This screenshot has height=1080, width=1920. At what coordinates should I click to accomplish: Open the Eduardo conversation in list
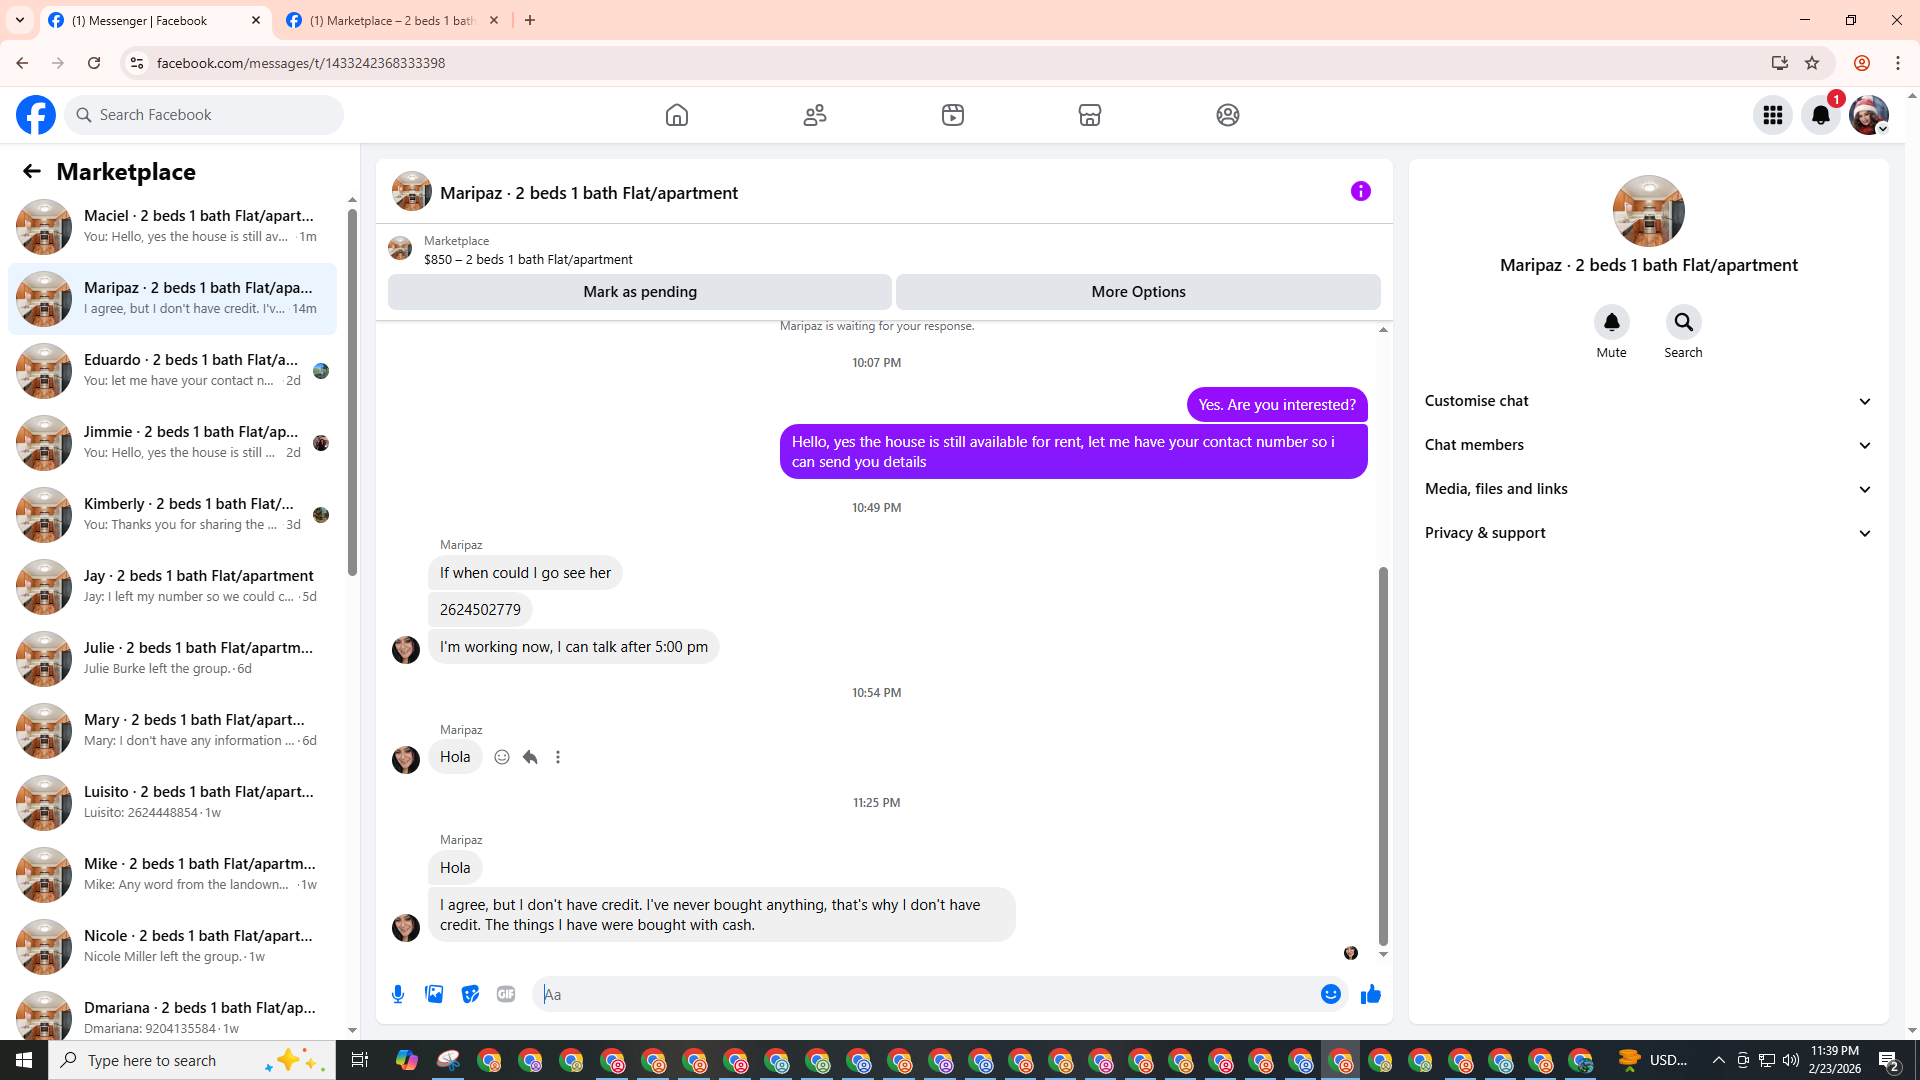(x=172, y=370)
